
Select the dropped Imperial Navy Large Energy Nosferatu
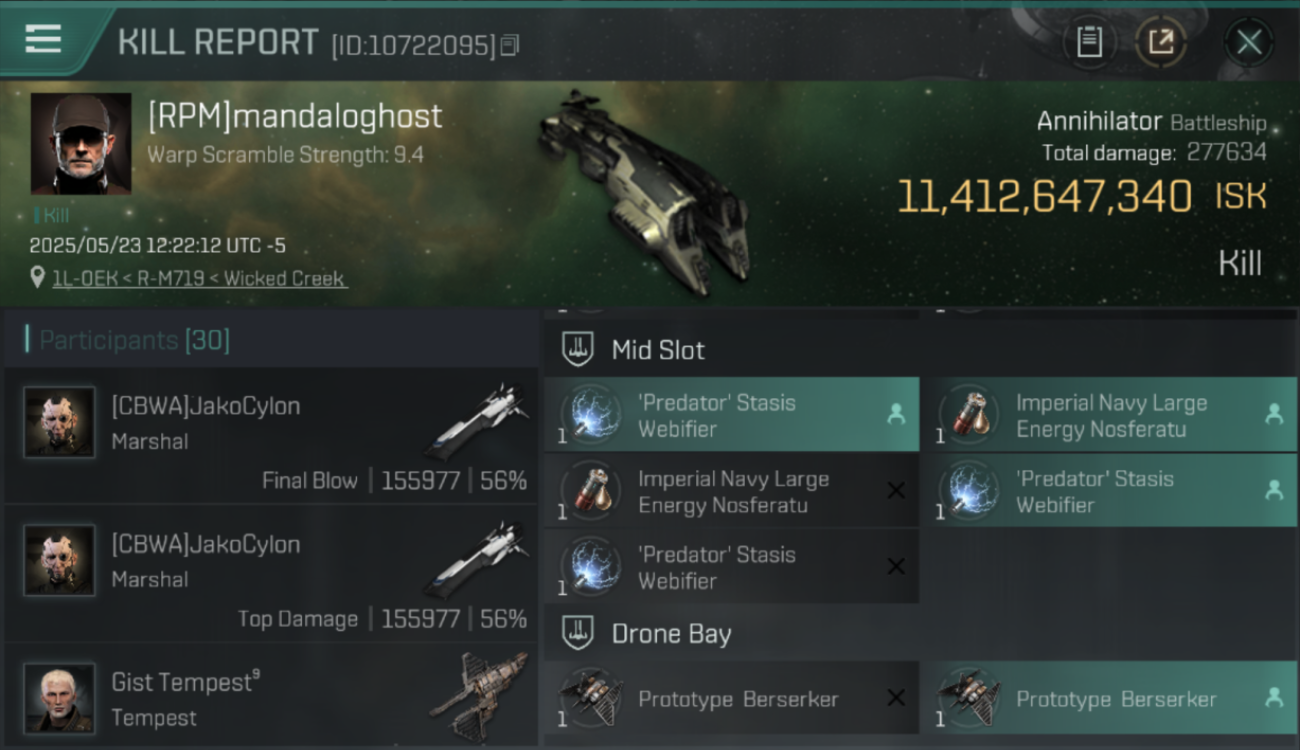[x=1110, y=415]
